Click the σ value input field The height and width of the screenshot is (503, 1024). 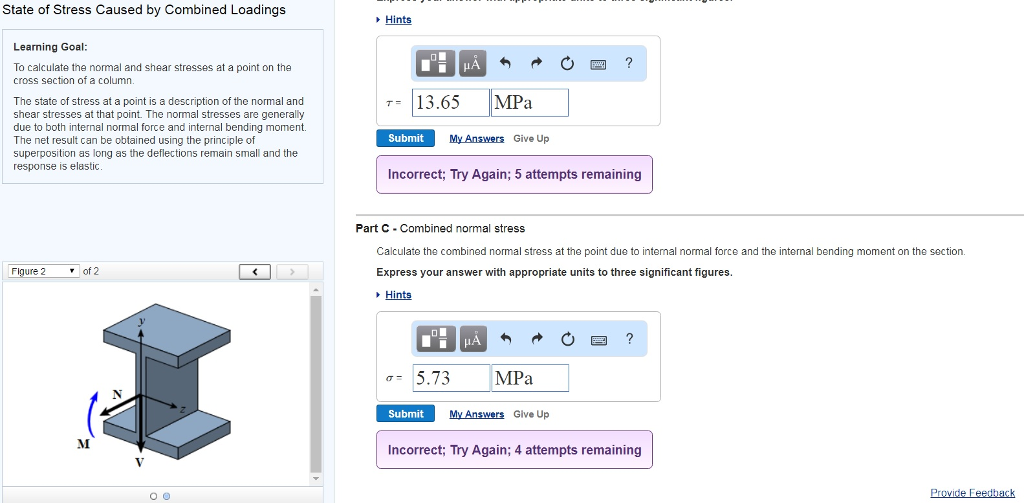point(451,378)
